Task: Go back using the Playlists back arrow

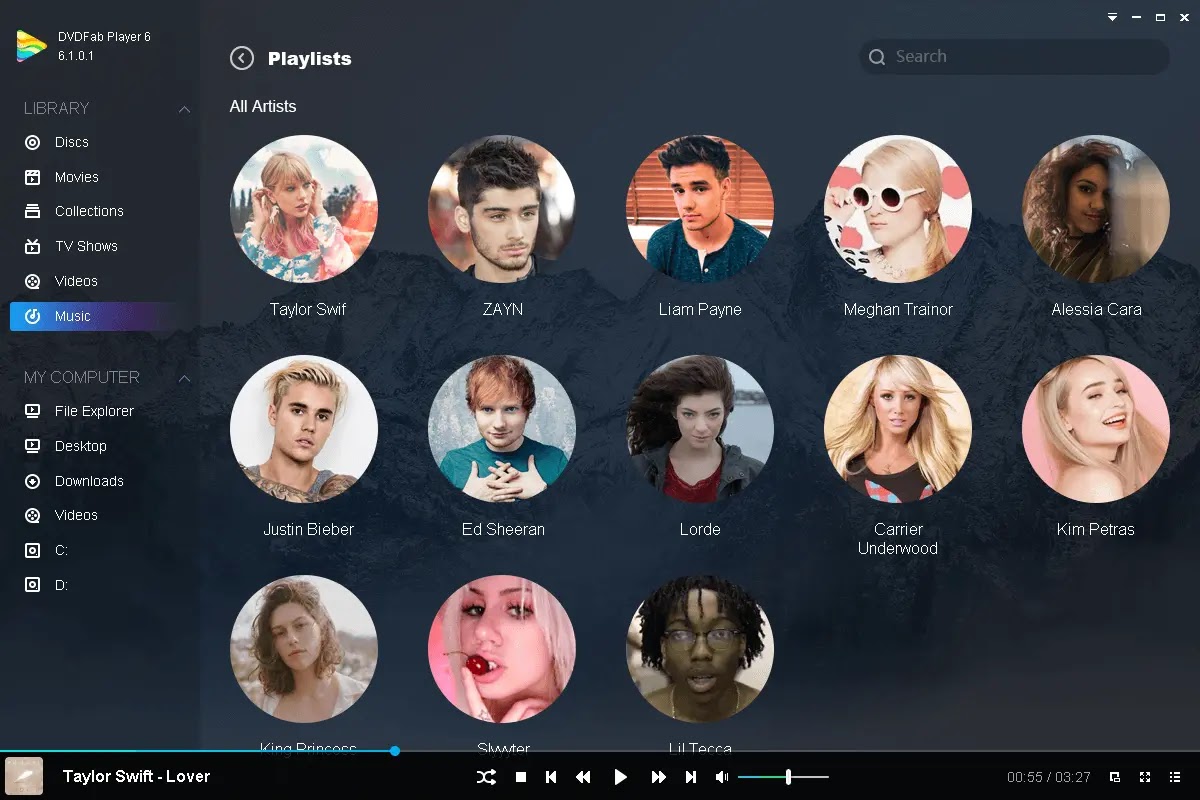Action: pos(242,58)
